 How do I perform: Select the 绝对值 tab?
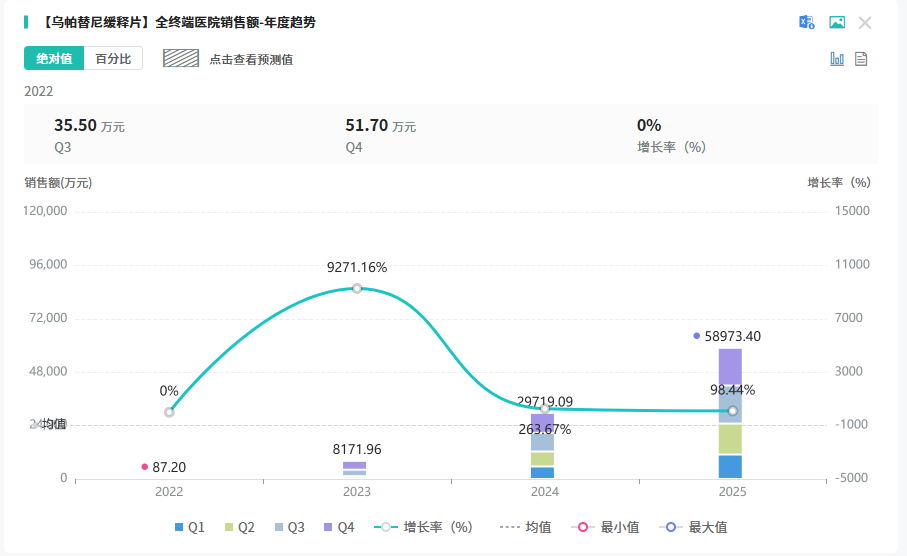point(54,59)
